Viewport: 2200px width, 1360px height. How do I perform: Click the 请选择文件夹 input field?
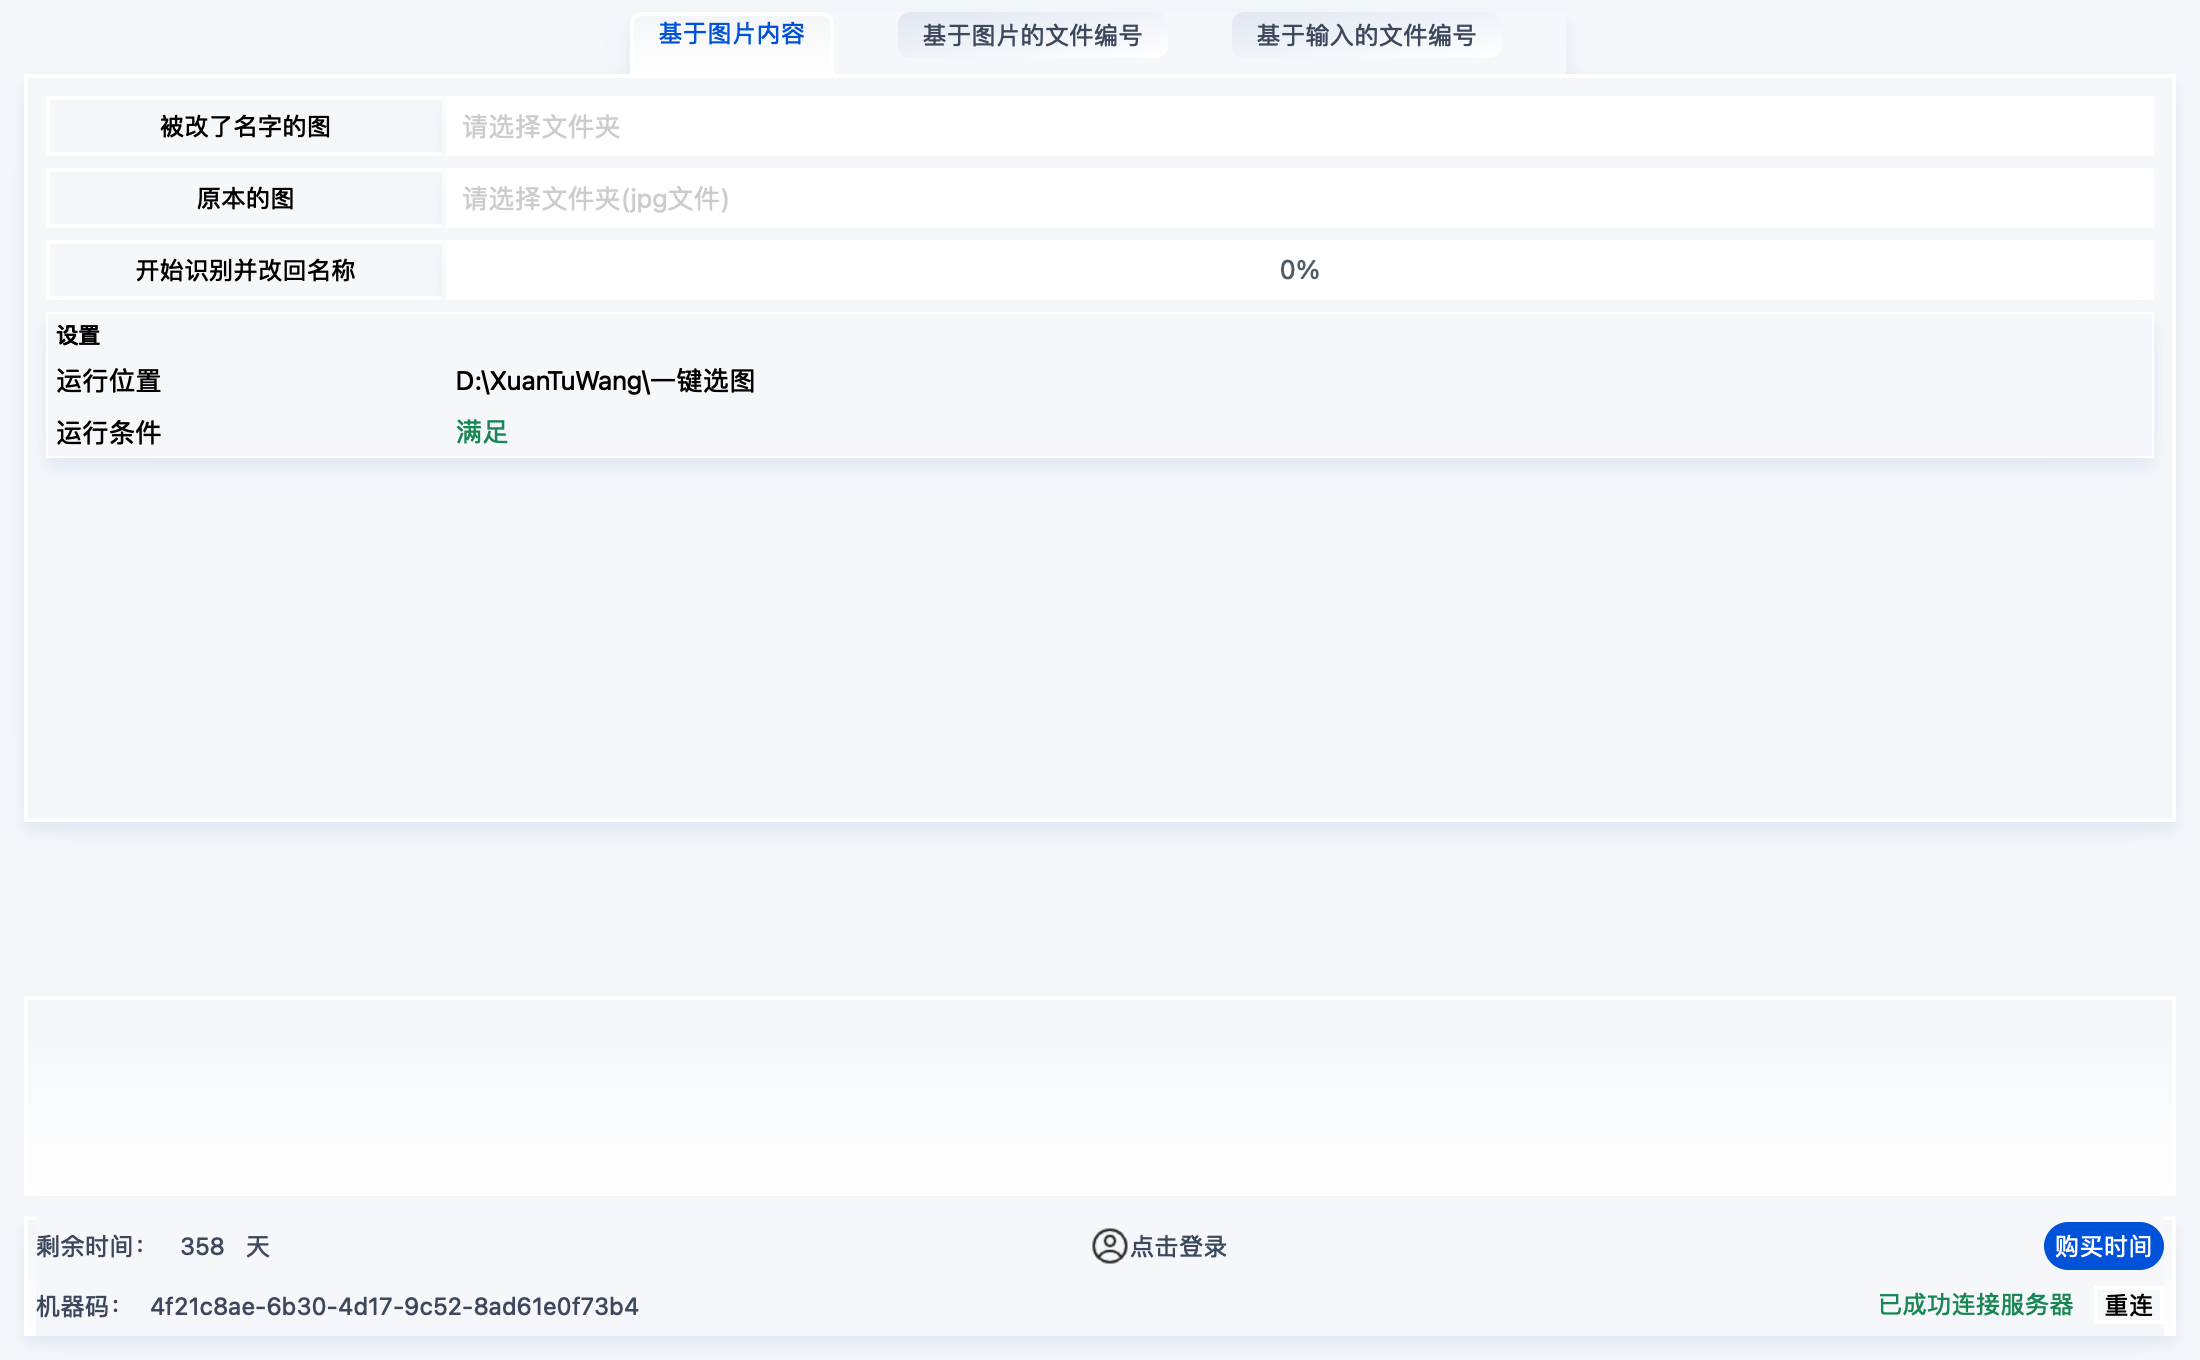[x=1299, y=127]
